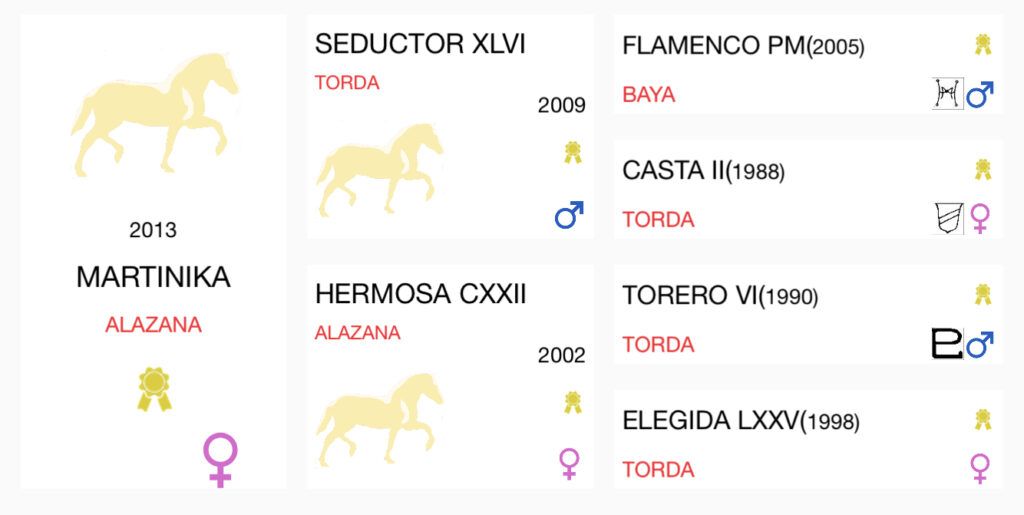The image size is (1024, 515).
Task: Click the male symbol on FLAMENCO PM row
Action: pyautogui.click(x=980, y=95)
